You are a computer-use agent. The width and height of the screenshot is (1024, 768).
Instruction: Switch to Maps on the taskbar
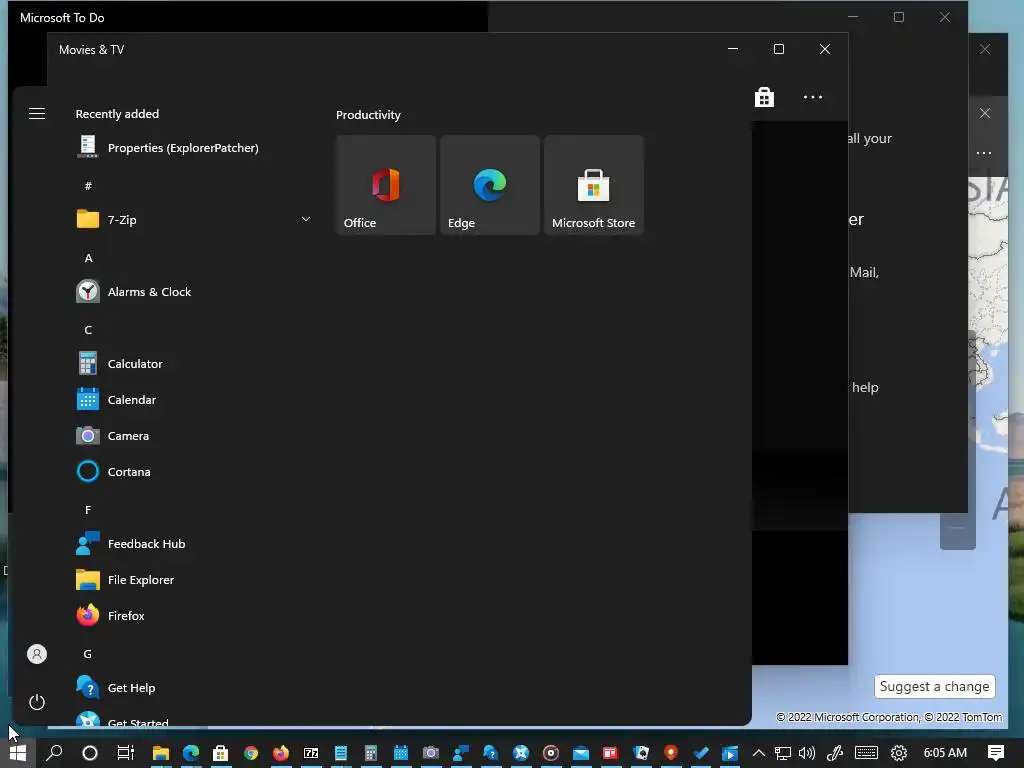671,753
